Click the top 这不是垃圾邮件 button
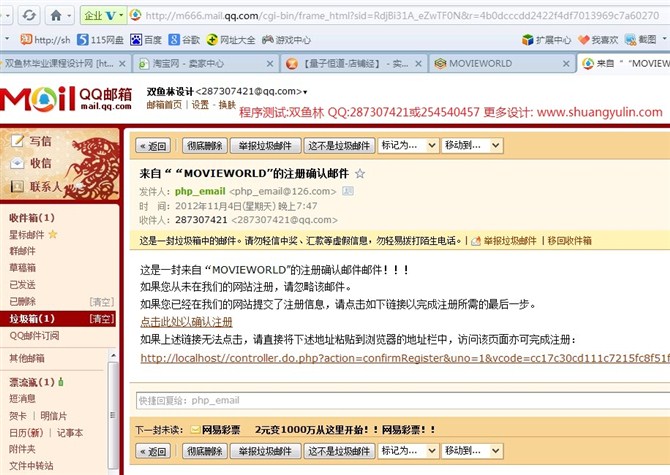The height and width of the screenshot is (475, 670). (339, 146)
